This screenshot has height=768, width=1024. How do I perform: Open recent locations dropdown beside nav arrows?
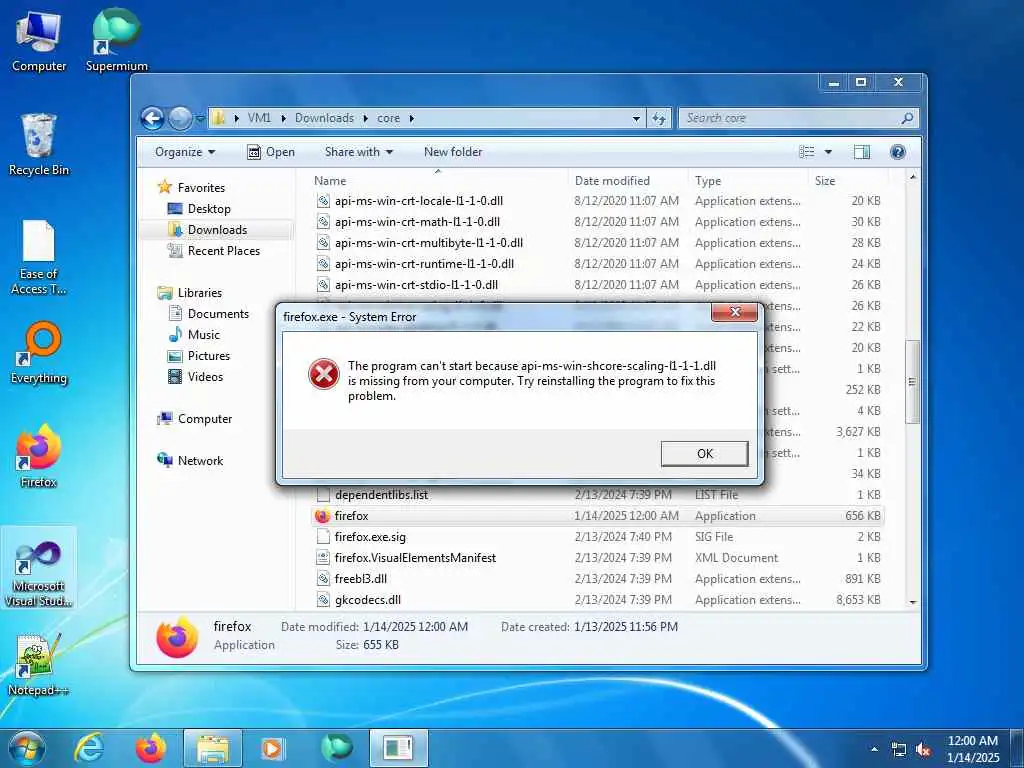click(199, 119)
